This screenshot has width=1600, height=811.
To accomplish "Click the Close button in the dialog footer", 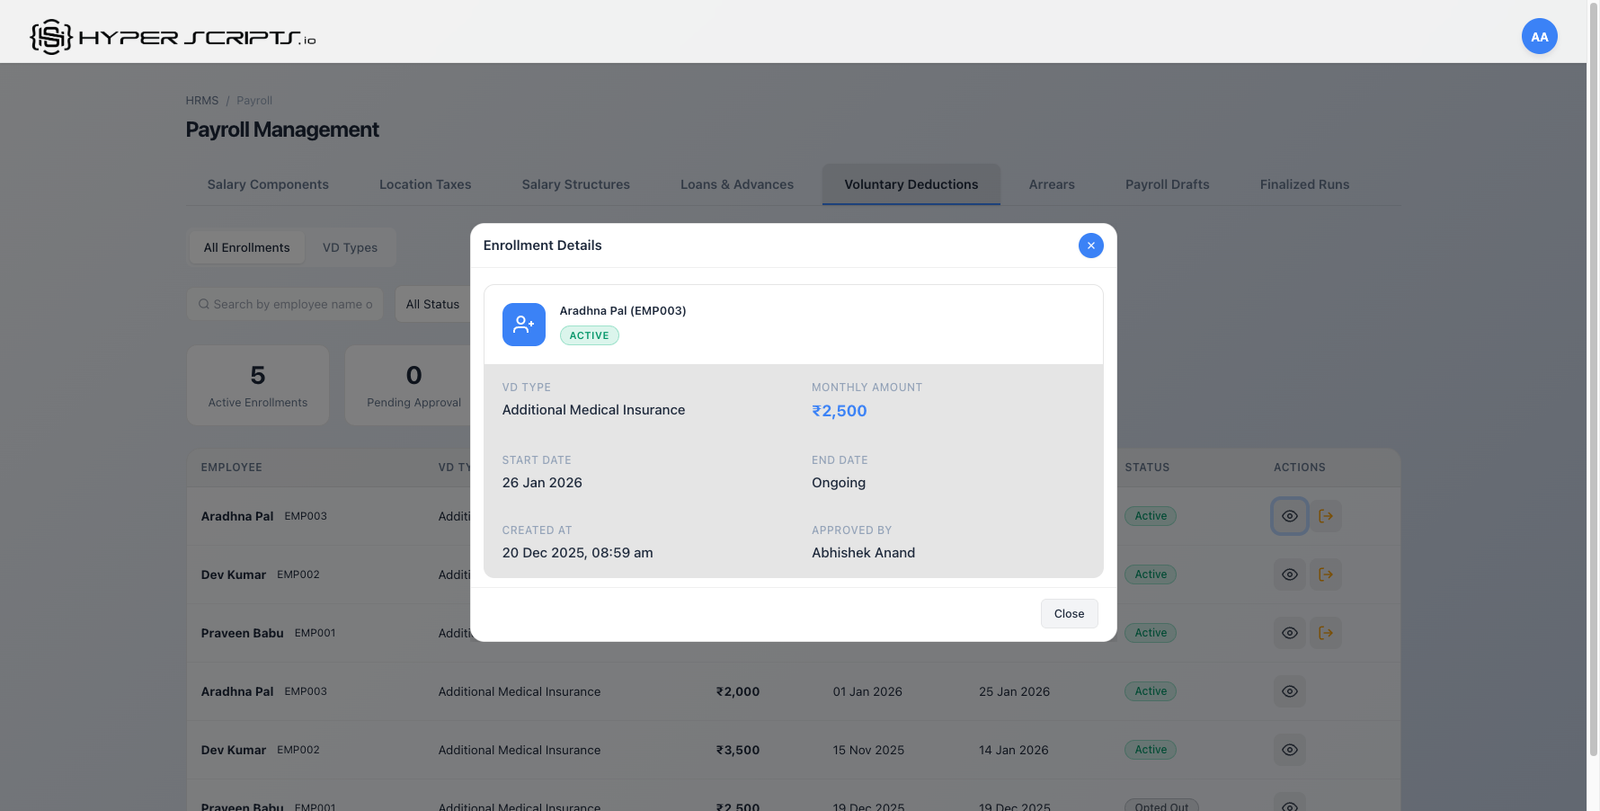I will click(1069, 614).
